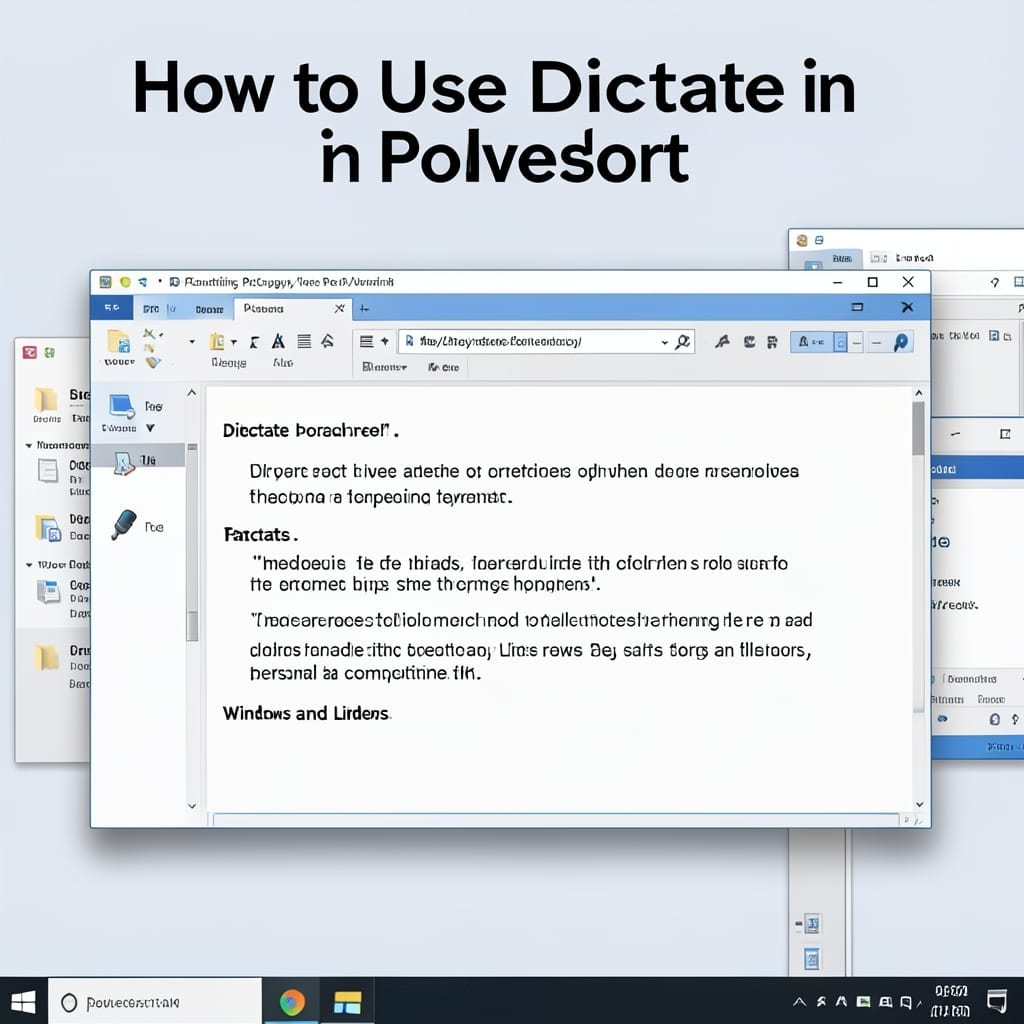
Task: Click the yellow clipboard icon in the toolbar
Action: pos(217,342)
